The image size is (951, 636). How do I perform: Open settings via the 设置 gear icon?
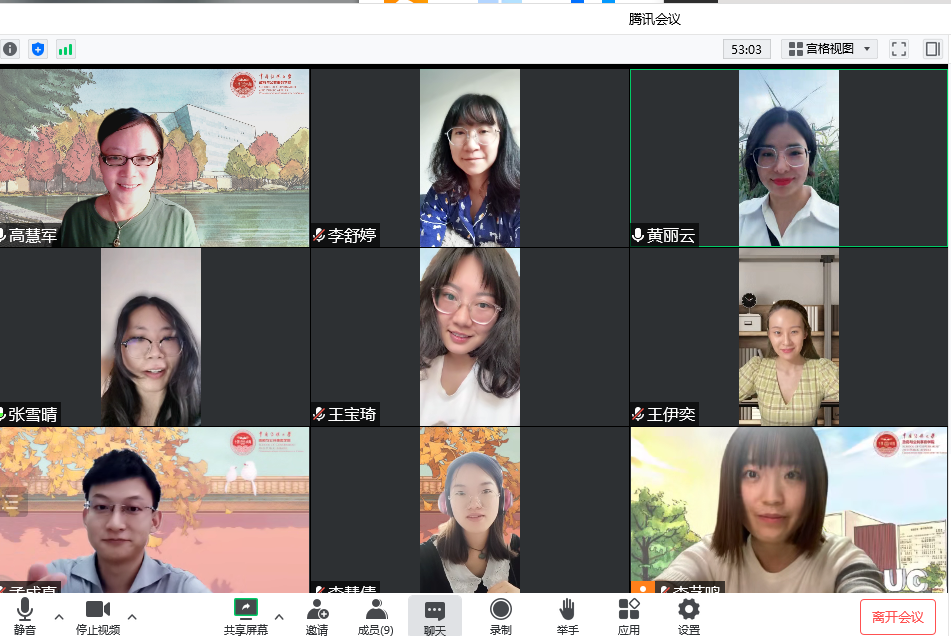688,614
